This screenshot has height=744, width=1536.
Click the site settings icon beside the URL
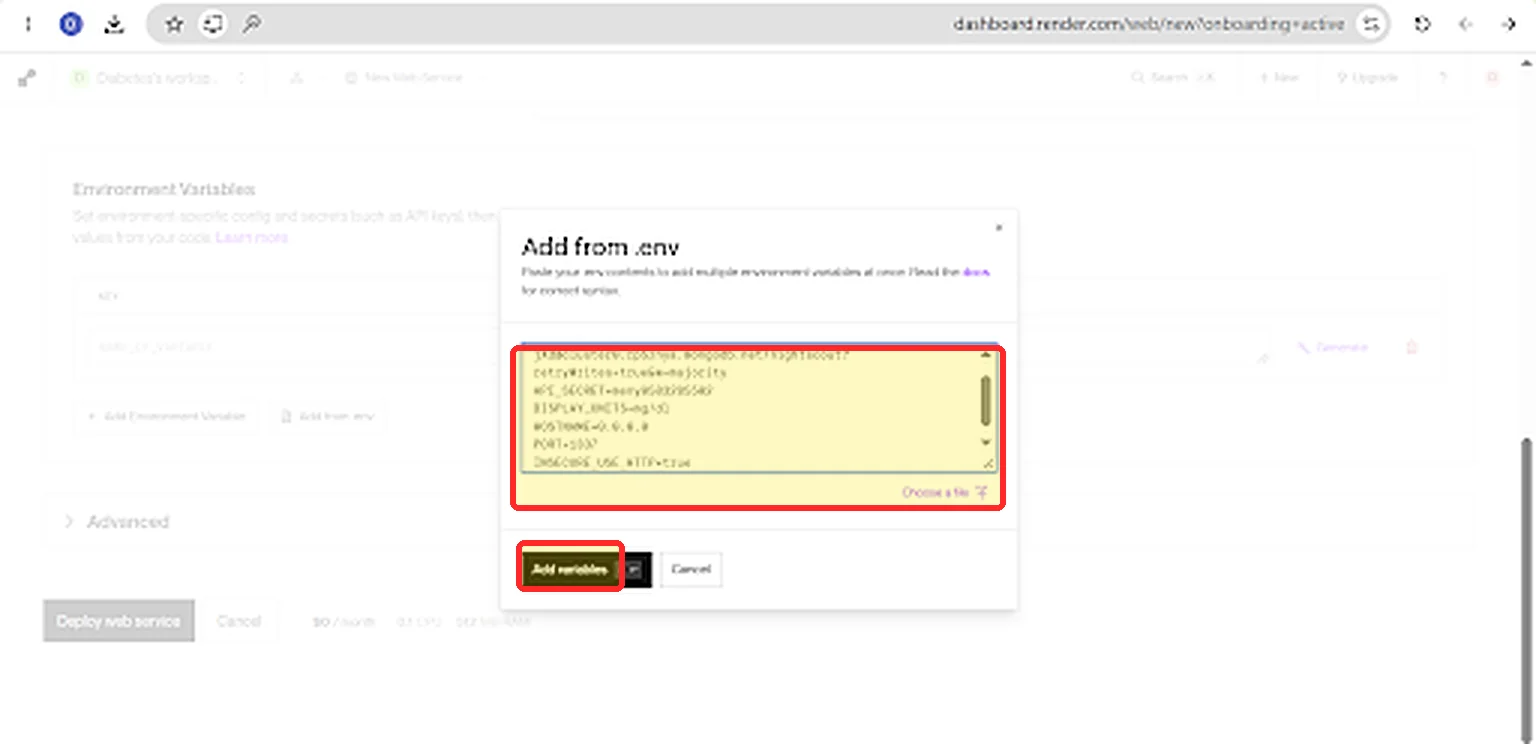[x=1372, y=24]
